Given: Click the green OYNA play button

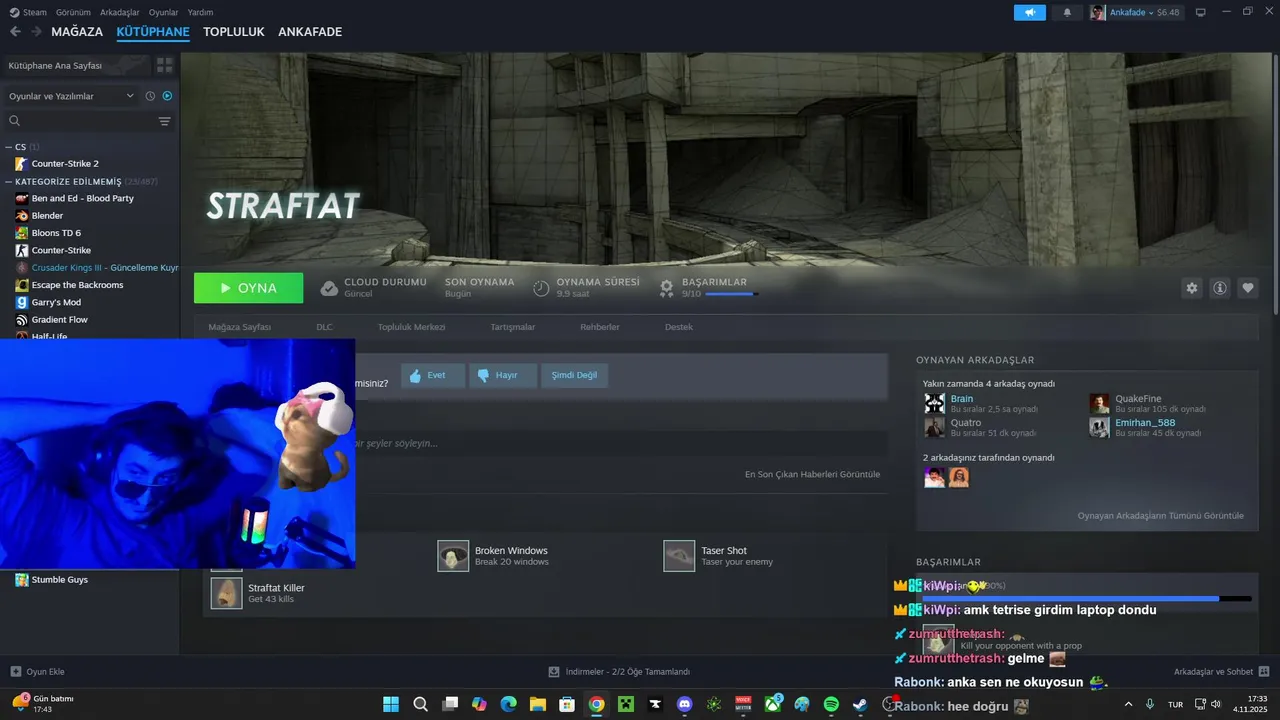Looking at the screenshot, I should pyautogui.click(x=248, y=288).
